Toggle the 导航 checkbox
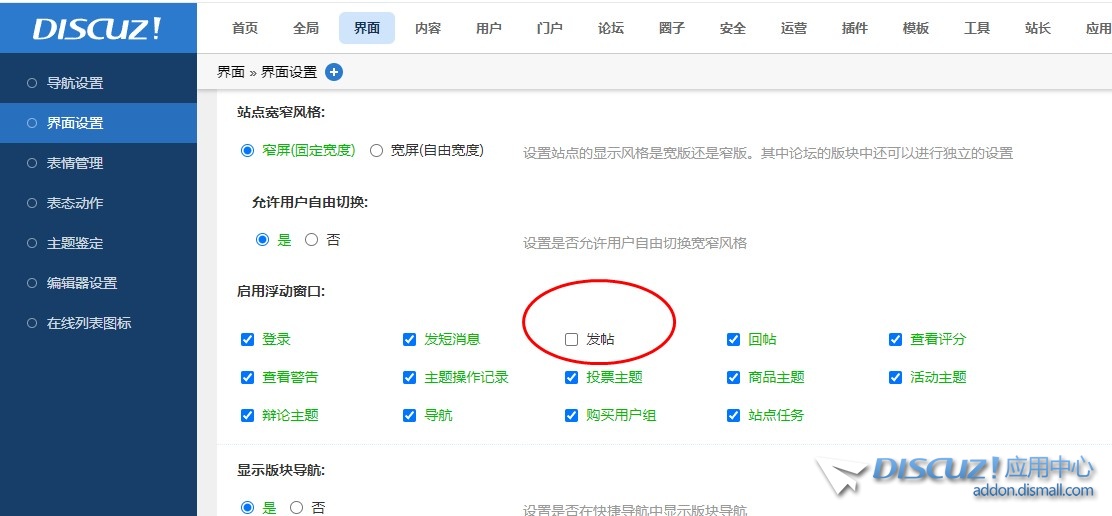This screenshot has height=516, width=1112. coord(409,415)
